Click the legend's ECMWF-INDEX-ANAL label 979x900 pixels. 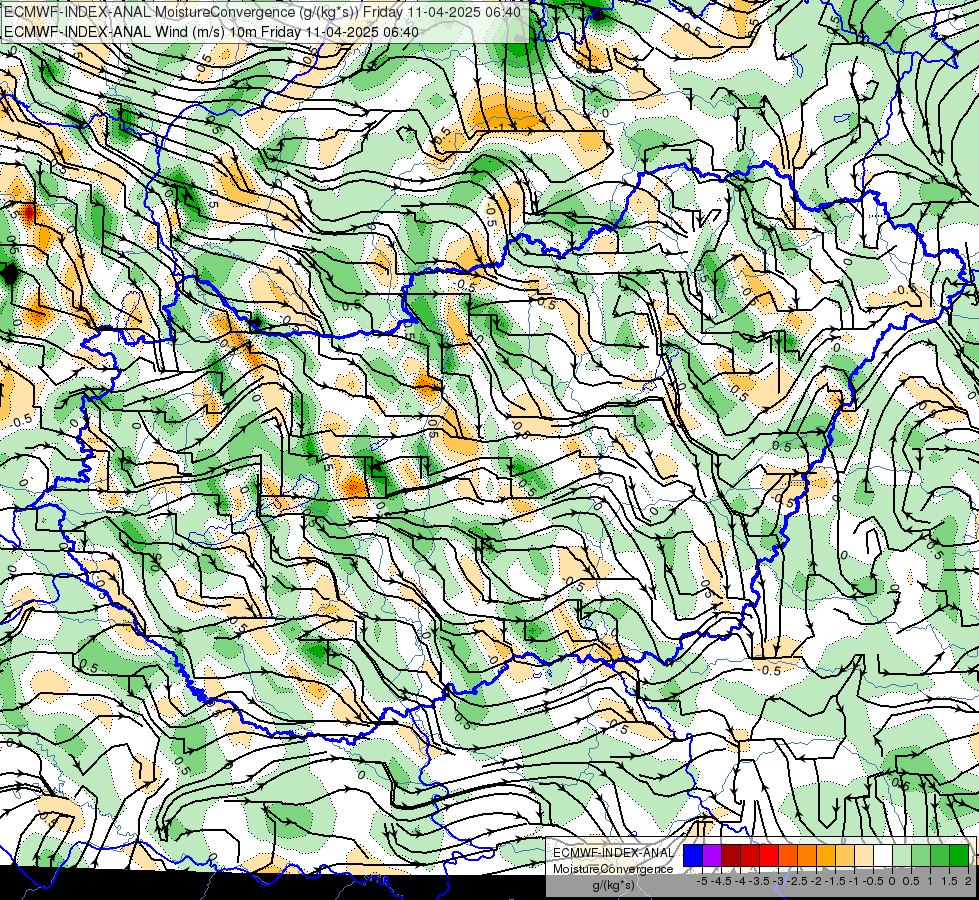coord(613,853)
